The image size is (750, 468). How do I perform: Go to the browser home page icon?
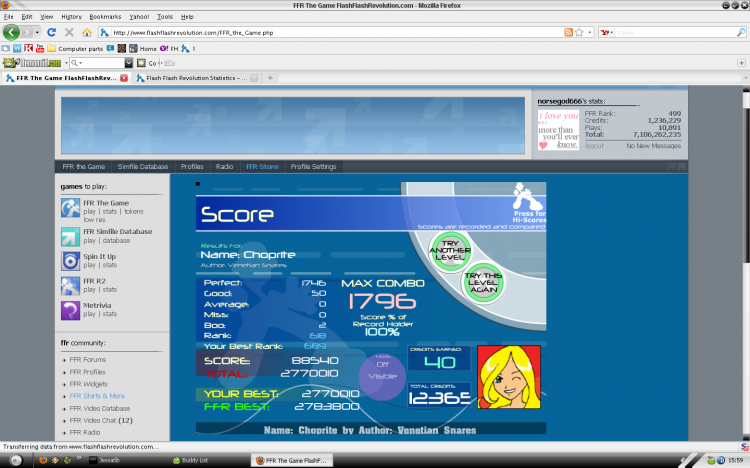pyautogui.click(x=87, y=33)
